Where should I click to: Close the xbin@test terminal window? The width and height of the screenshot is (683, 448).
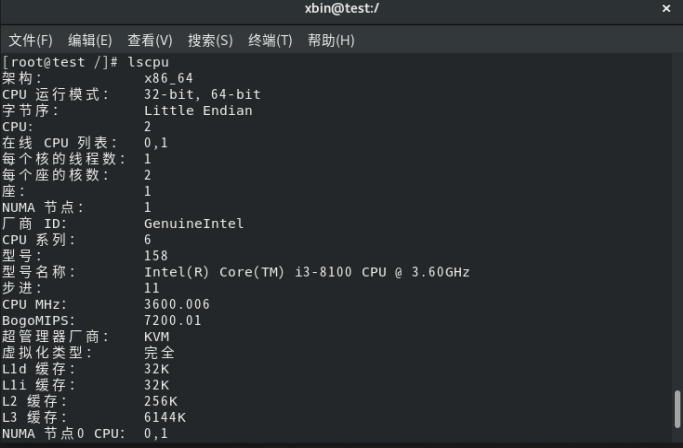coord(667,9)
